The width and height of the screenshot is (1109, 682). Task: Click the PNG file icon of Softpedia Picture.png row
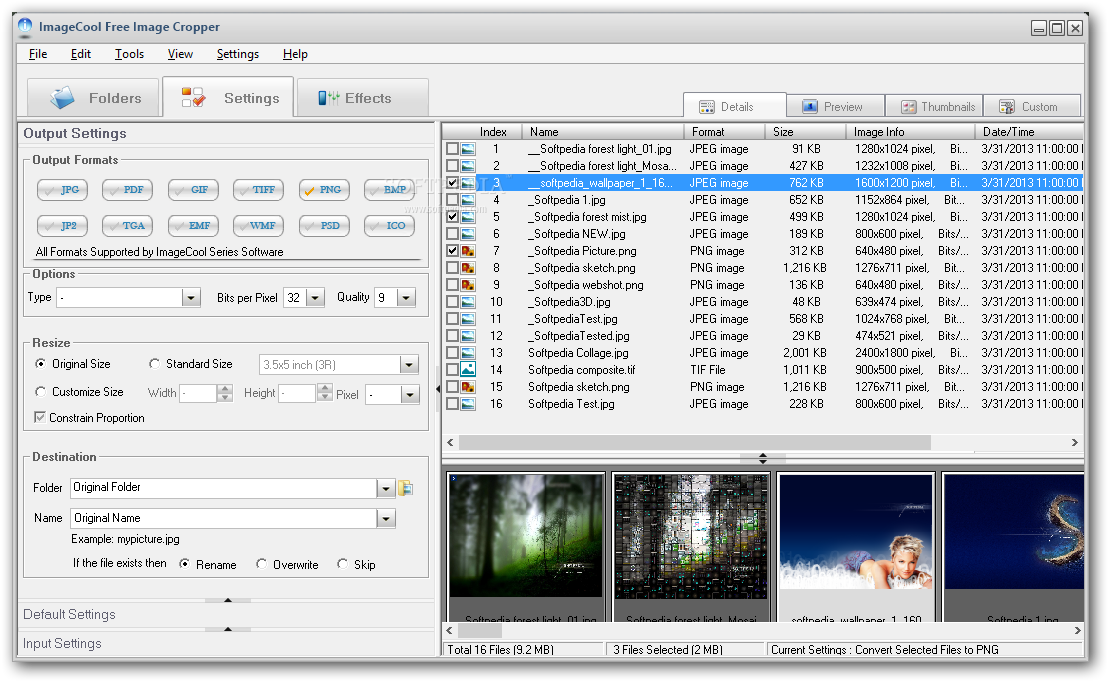[x=468, y=250]
